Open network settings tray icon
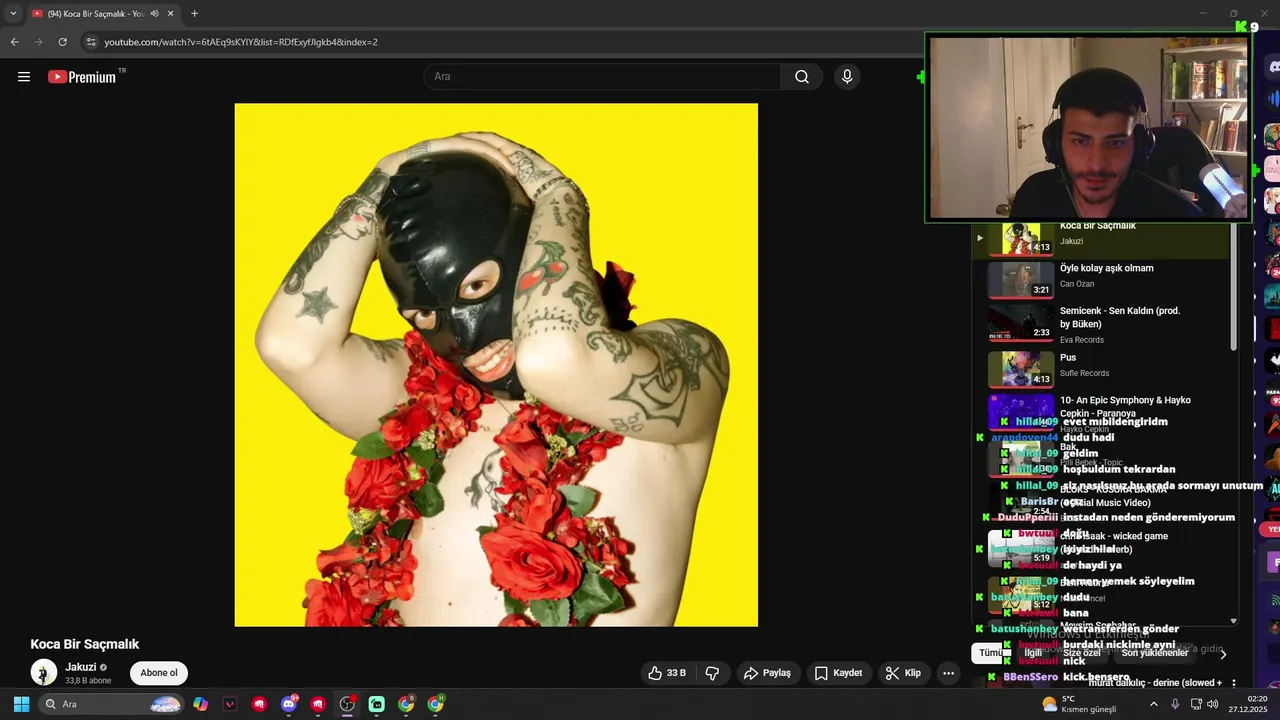Screen dimensions: 1280x720 point(1196,704)
